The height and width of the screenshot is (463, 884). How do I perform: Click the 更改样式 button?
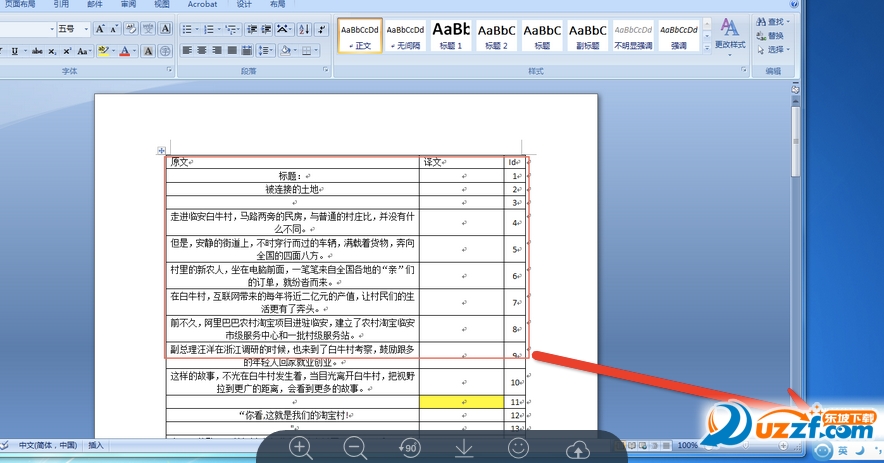pyautogui.click(x=730, y=35)
